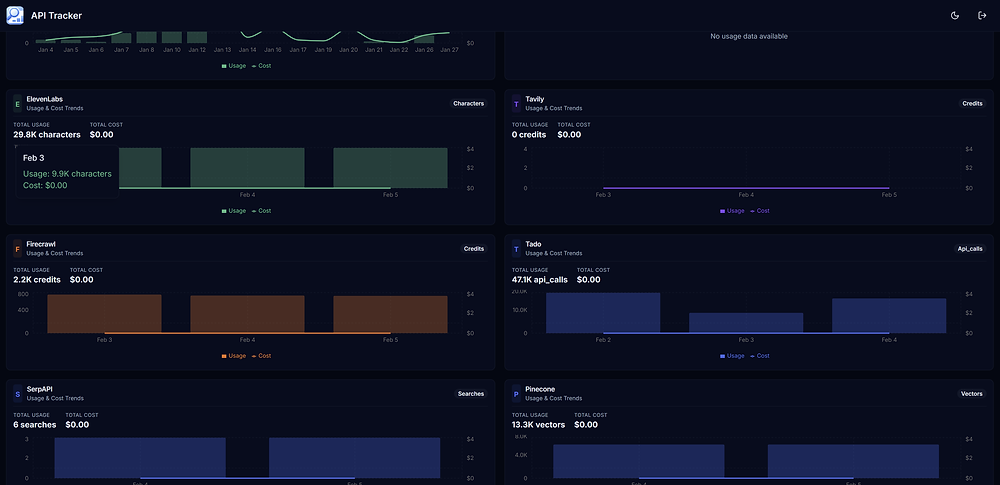Image resolution: width=1000 pixels, height=485 pixels.
Task: Click the 2.2K credits usage value
Action: 37,280
